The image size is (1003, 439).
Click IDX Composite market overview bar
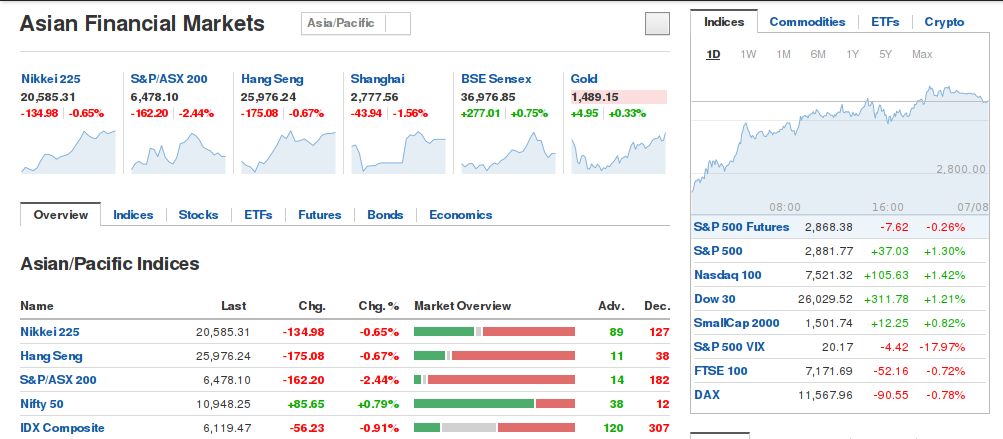(494, 427)
